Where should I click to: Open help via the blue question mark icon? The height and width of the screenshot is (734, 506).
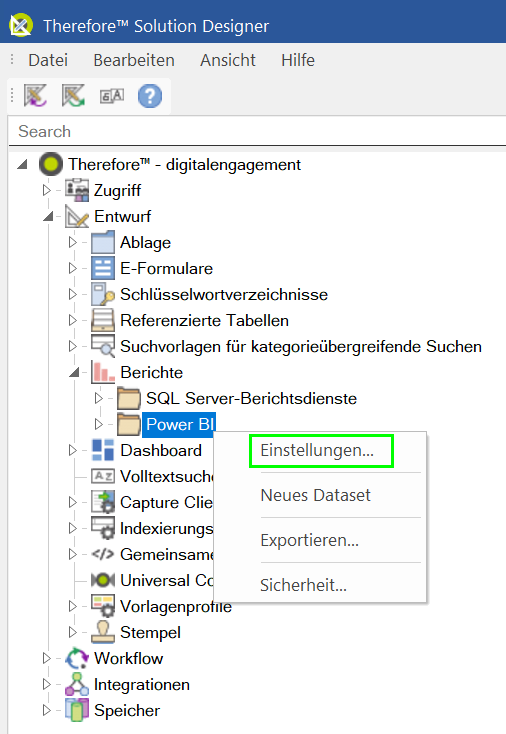pyautogui.click(x=150, y=96)
